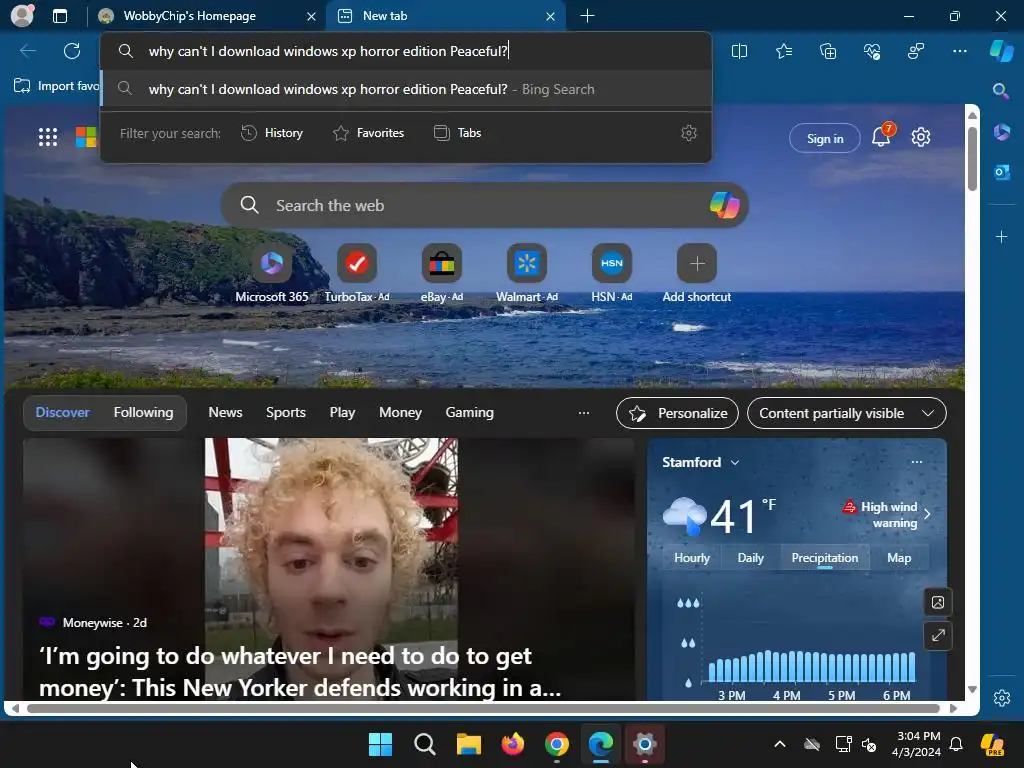This screenshot has width=1024, height=768.
Task: Switch weather to Hourly tab
Action: [x=692, y=558]
